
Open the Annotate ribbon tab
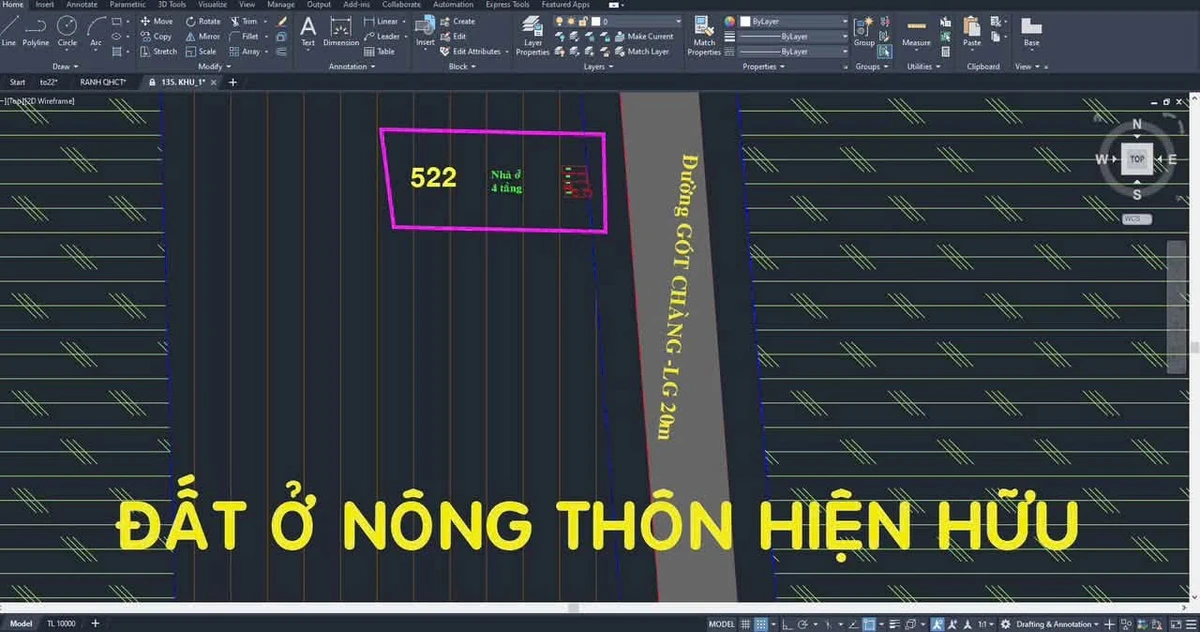coord(82,5)
